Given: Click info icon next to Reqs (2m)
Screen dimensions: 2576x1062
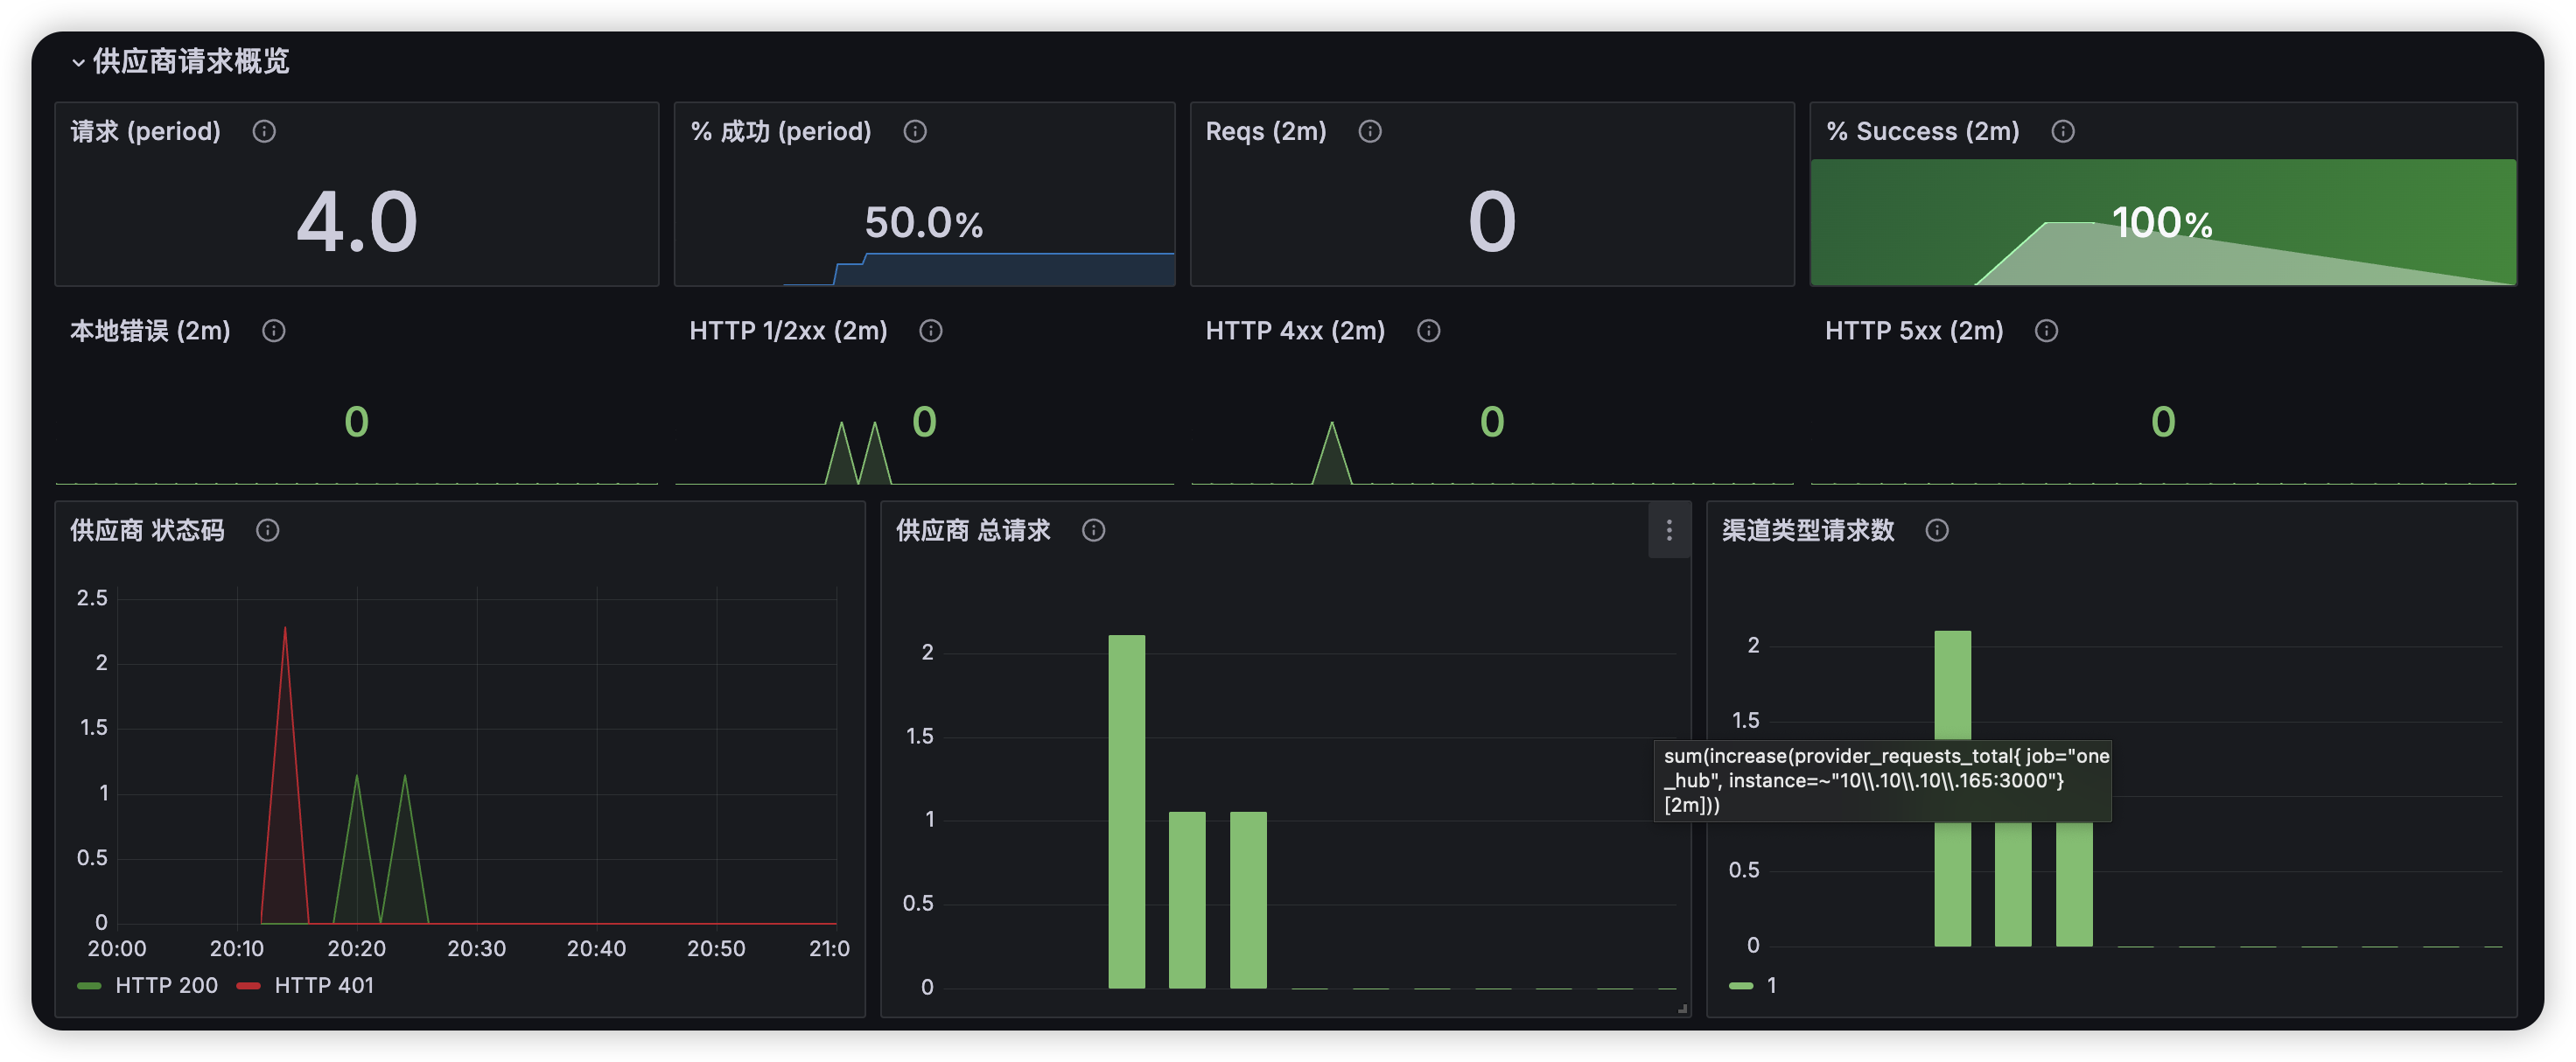Looking at the screenshot, I should pos(1370,131).
